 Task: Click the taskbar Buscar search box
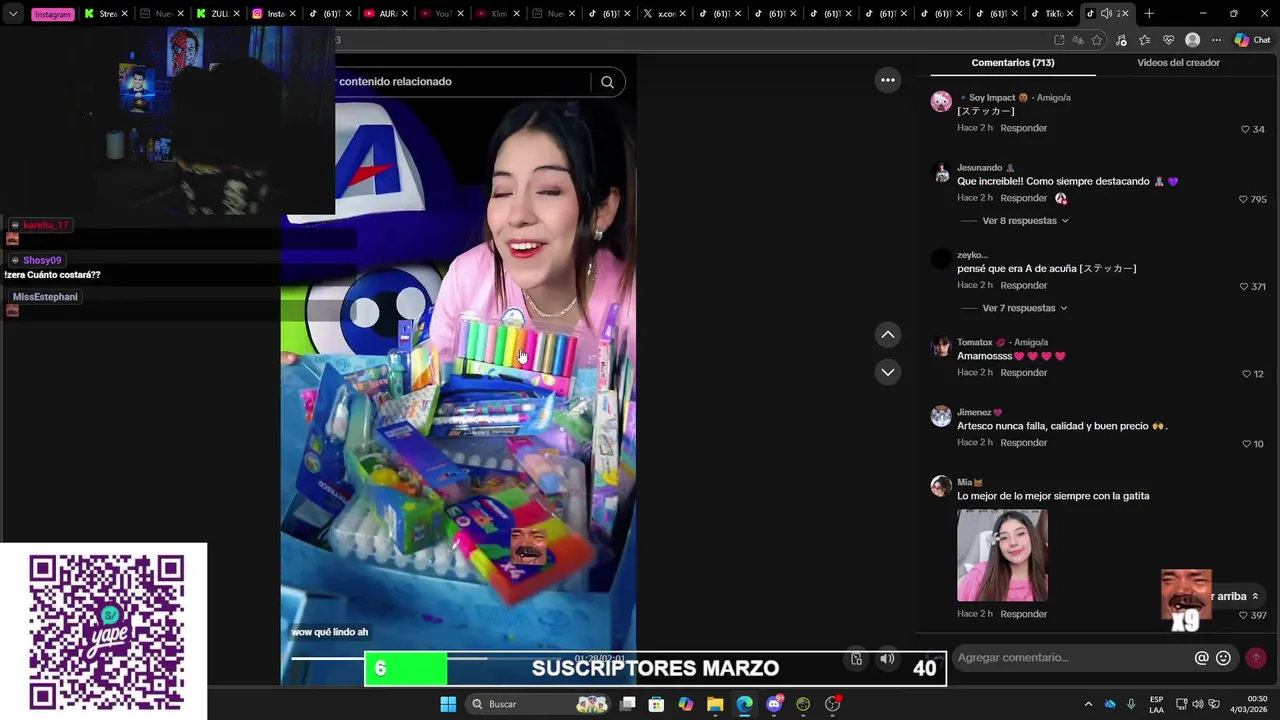(539, 704)
